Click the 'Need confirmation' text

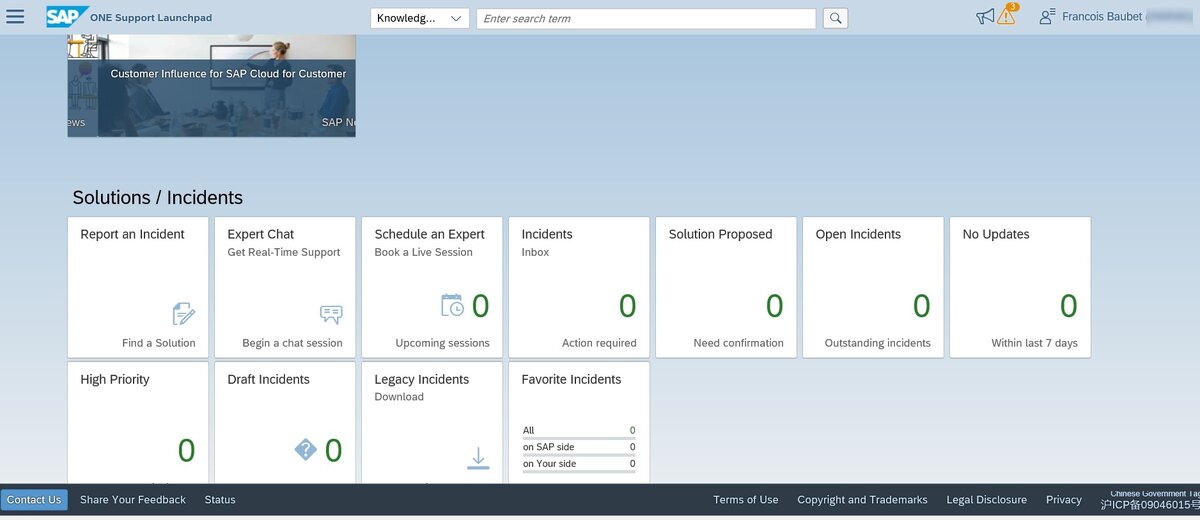pos(739,343)
